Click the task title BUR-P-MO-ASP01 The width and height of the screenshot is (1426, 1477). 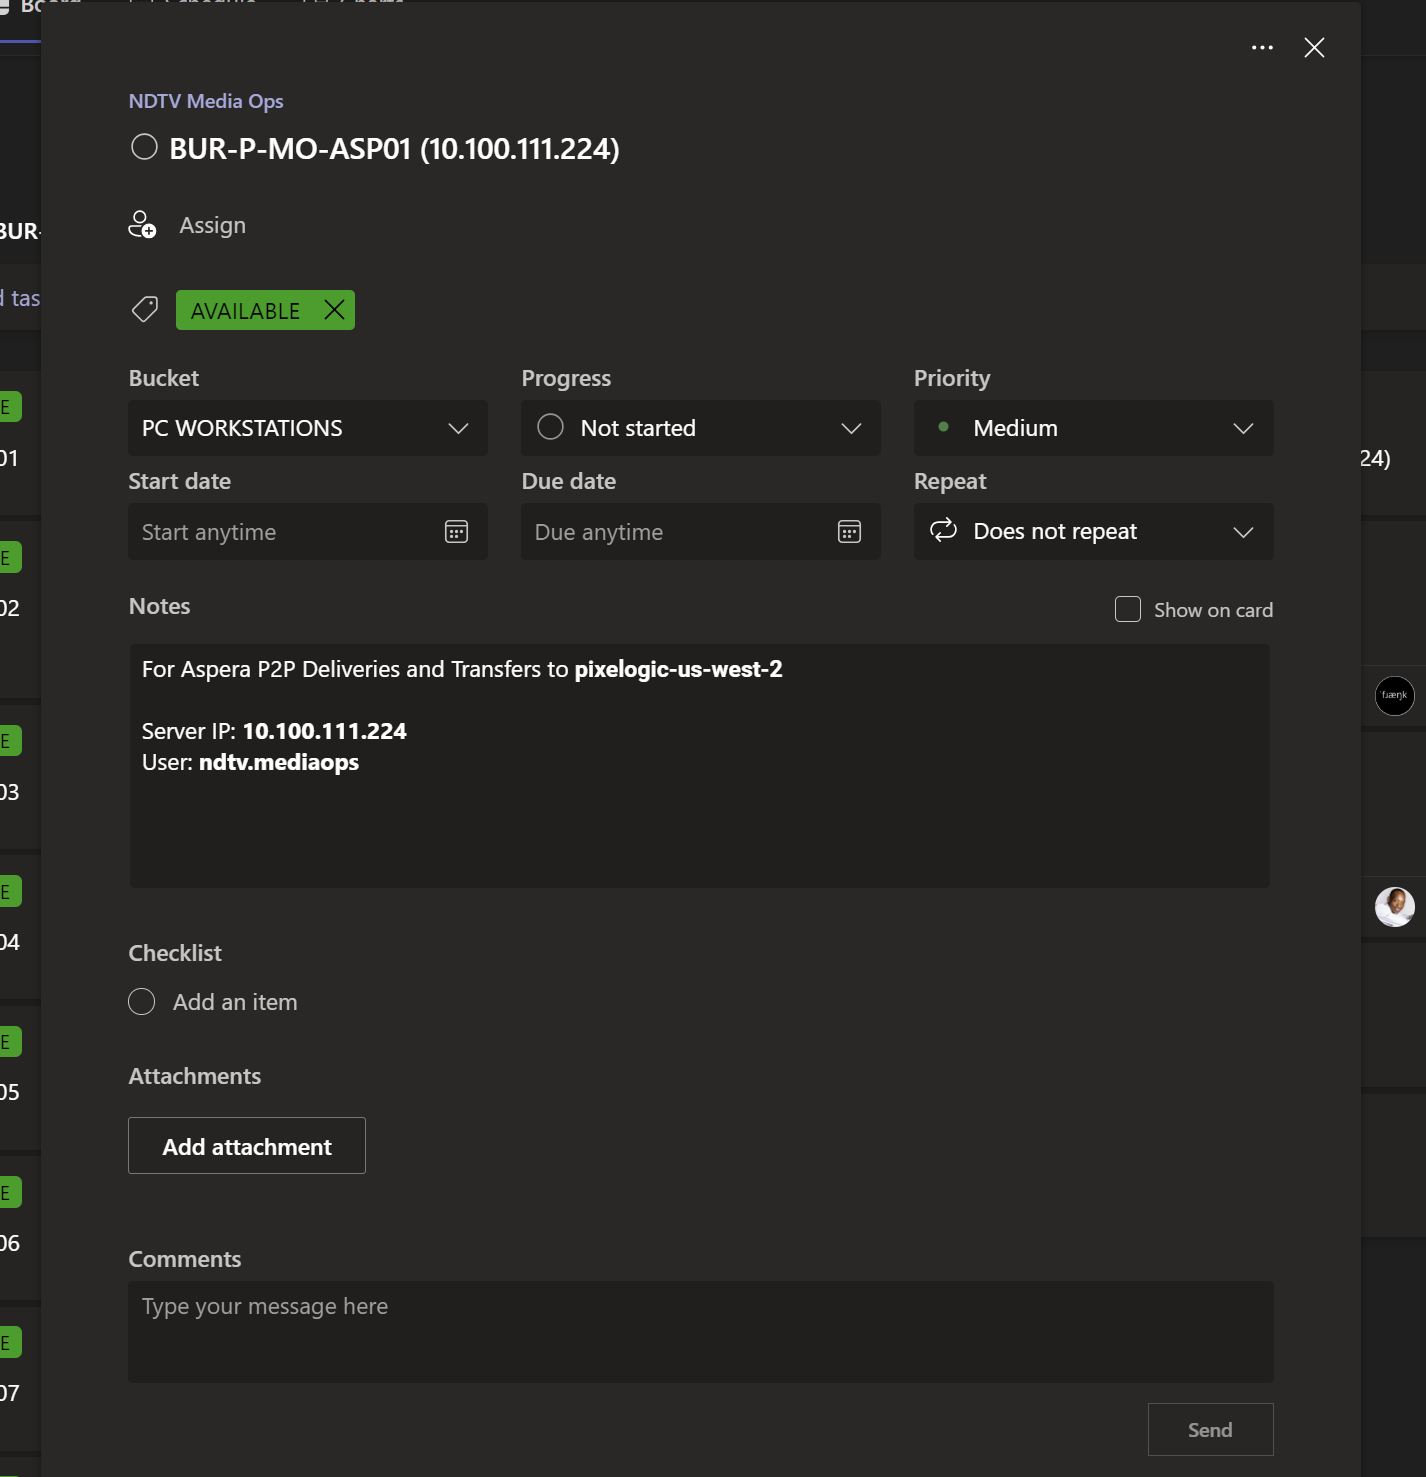(x=394, y=149)
